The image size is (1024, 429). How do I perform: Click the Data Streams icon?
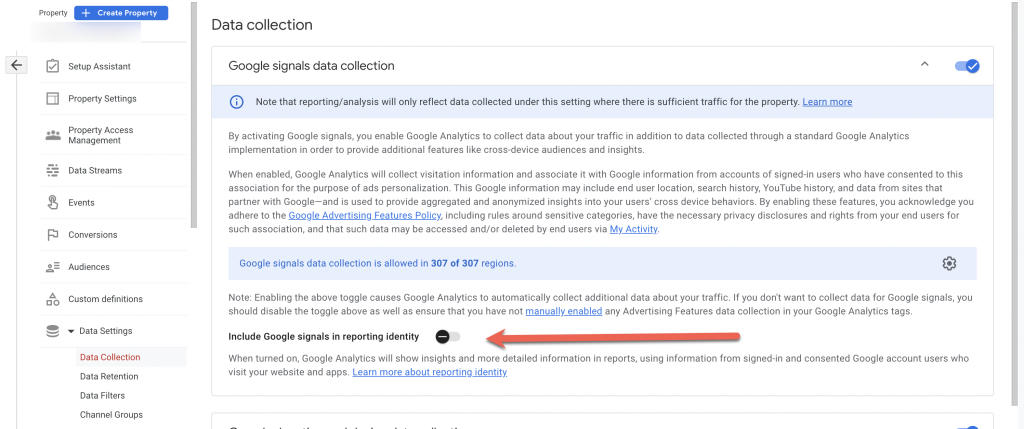point(53,170)
